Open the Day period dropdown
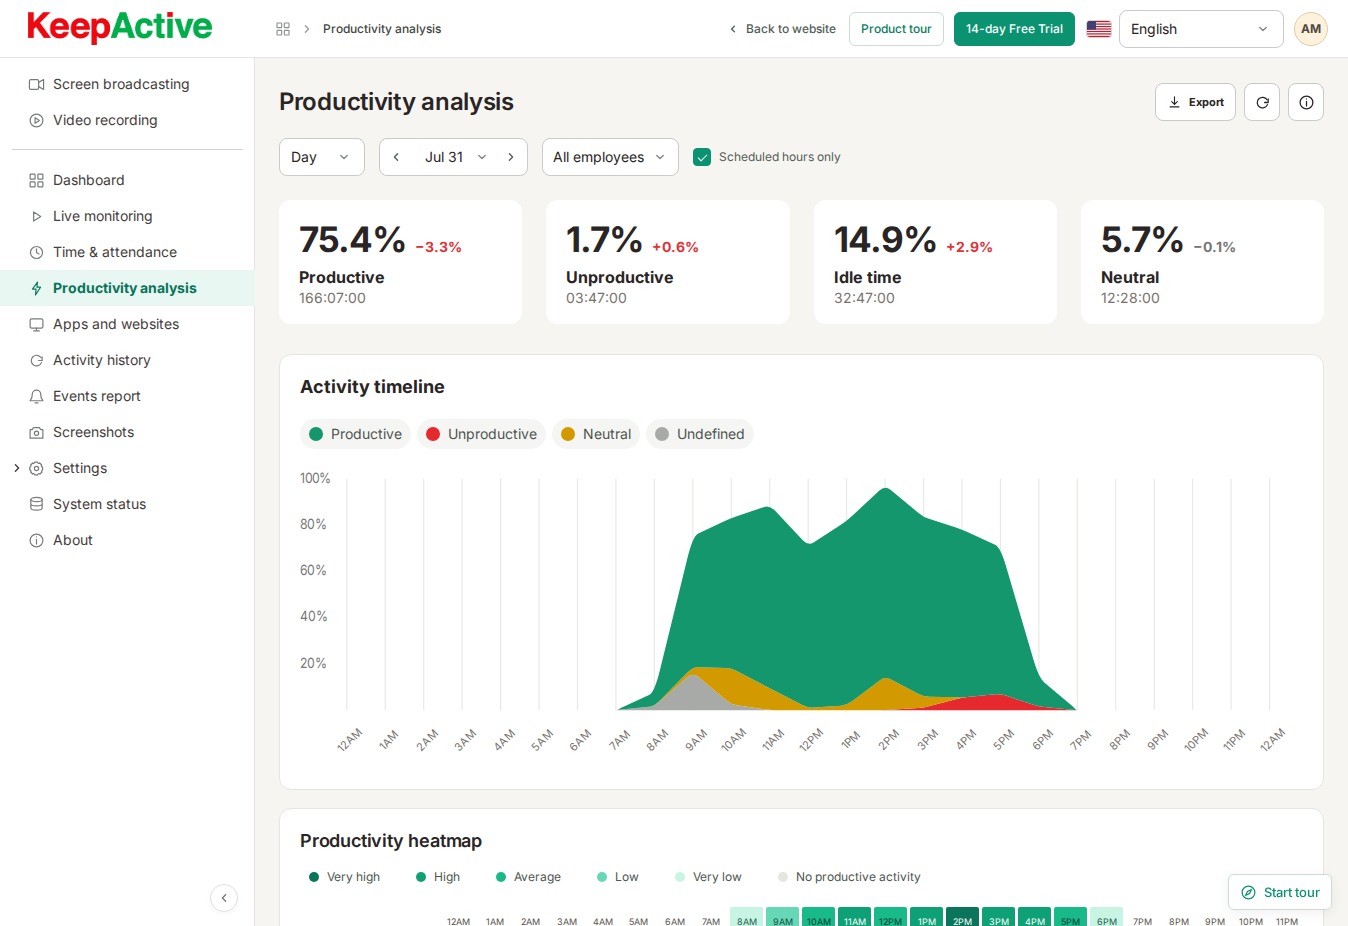 pos(322,157)
